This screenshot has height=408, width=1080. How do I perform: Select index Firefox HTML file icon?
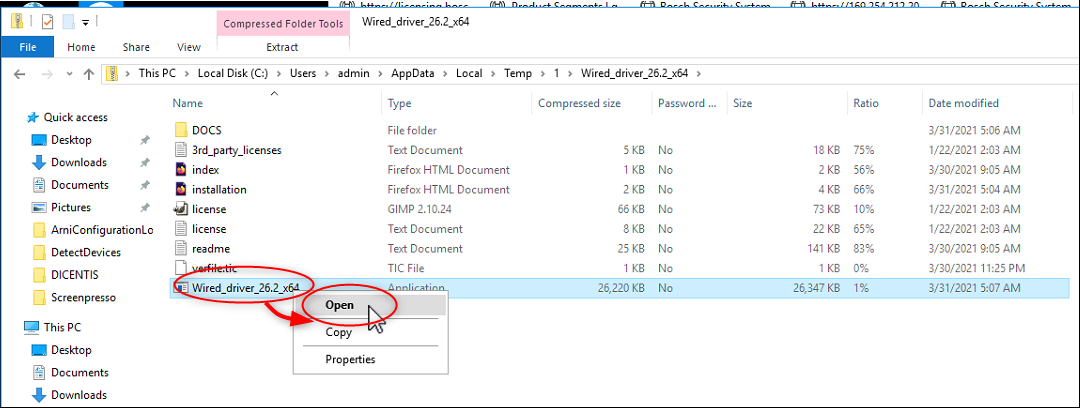[181, 170]
